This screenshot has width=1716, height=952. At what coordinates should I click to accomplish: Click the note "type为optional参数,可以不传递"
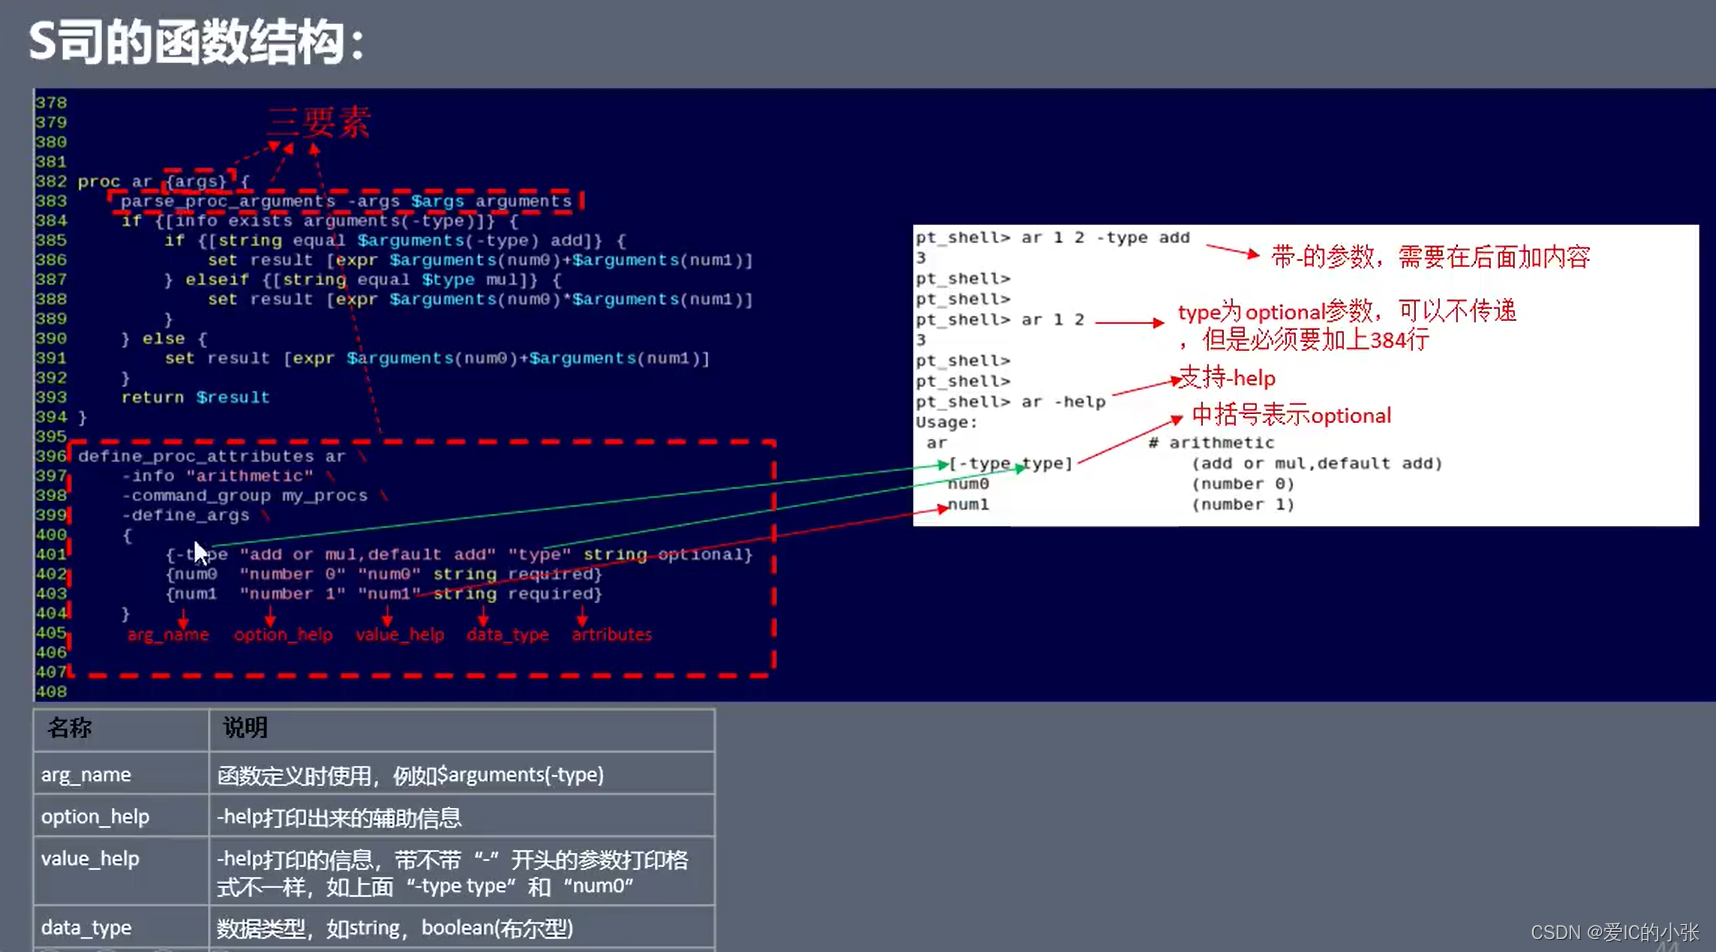1347,312
